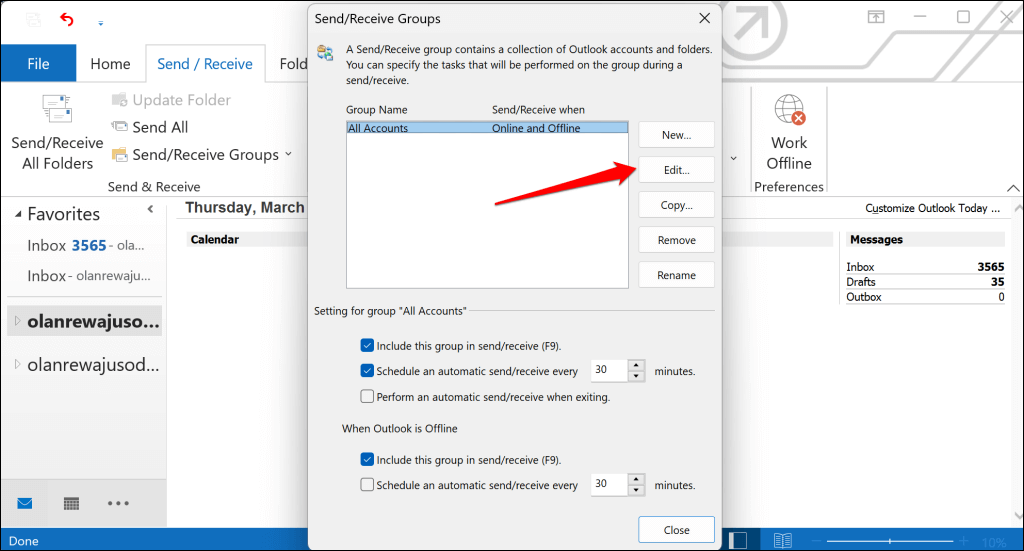Click the Close button in dialog
The height and width of the screenshot is (551, 1024).
click(676, 529)
